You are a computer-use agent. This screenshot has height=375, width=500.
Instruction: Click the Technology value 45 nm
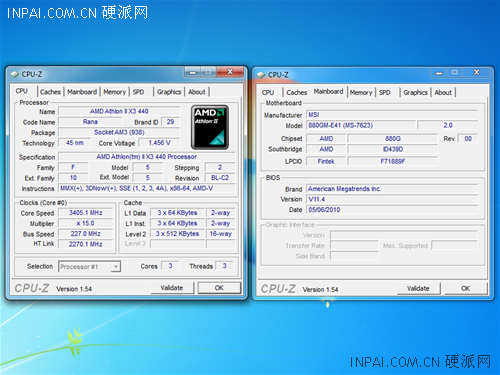pos(75,143)
